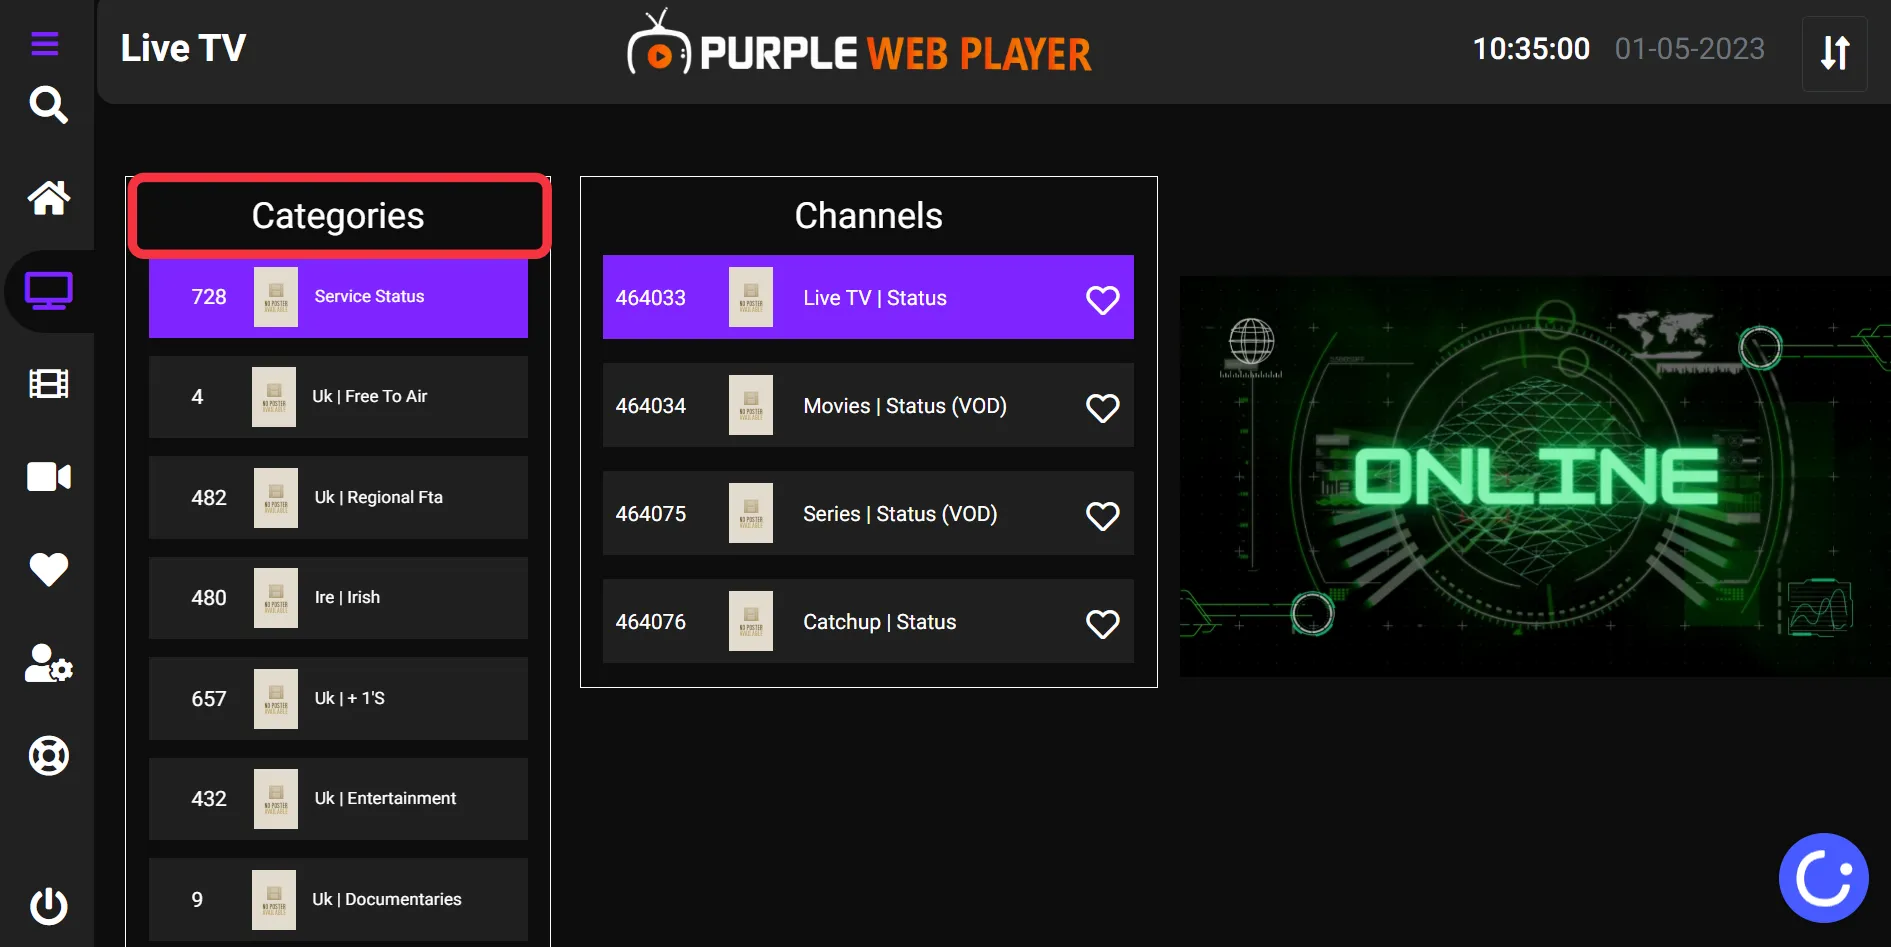Click the Live TV page title

183,48
